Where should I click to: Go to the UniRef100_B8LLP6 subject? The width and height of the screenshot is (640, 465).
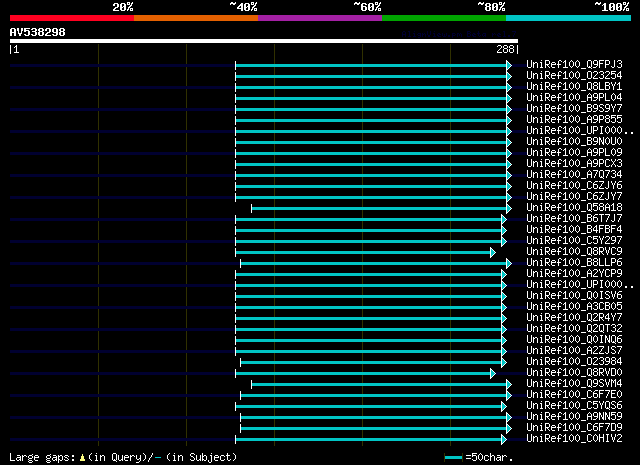click(574, 262)
